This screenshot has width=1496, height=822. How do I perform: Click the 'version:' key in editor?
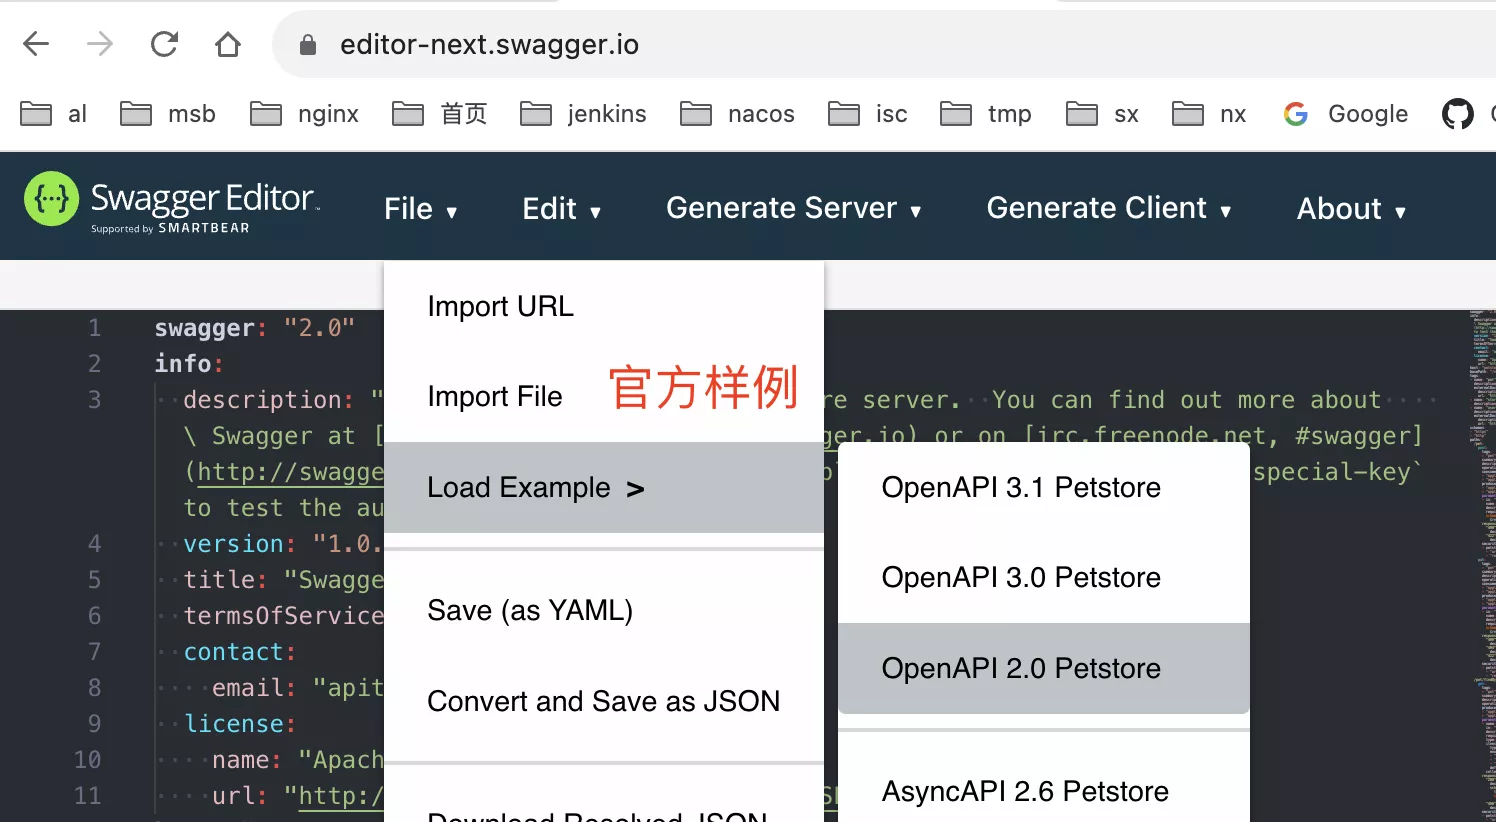pos(240,544)
